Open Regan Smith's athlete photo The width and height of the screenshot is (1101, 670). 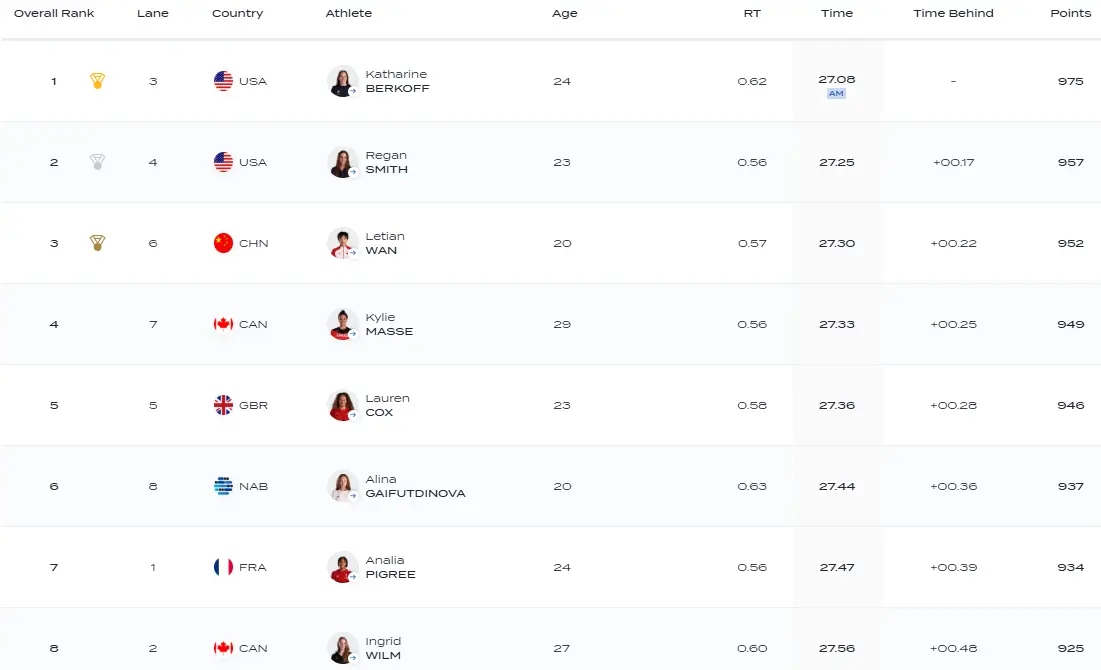342,162
